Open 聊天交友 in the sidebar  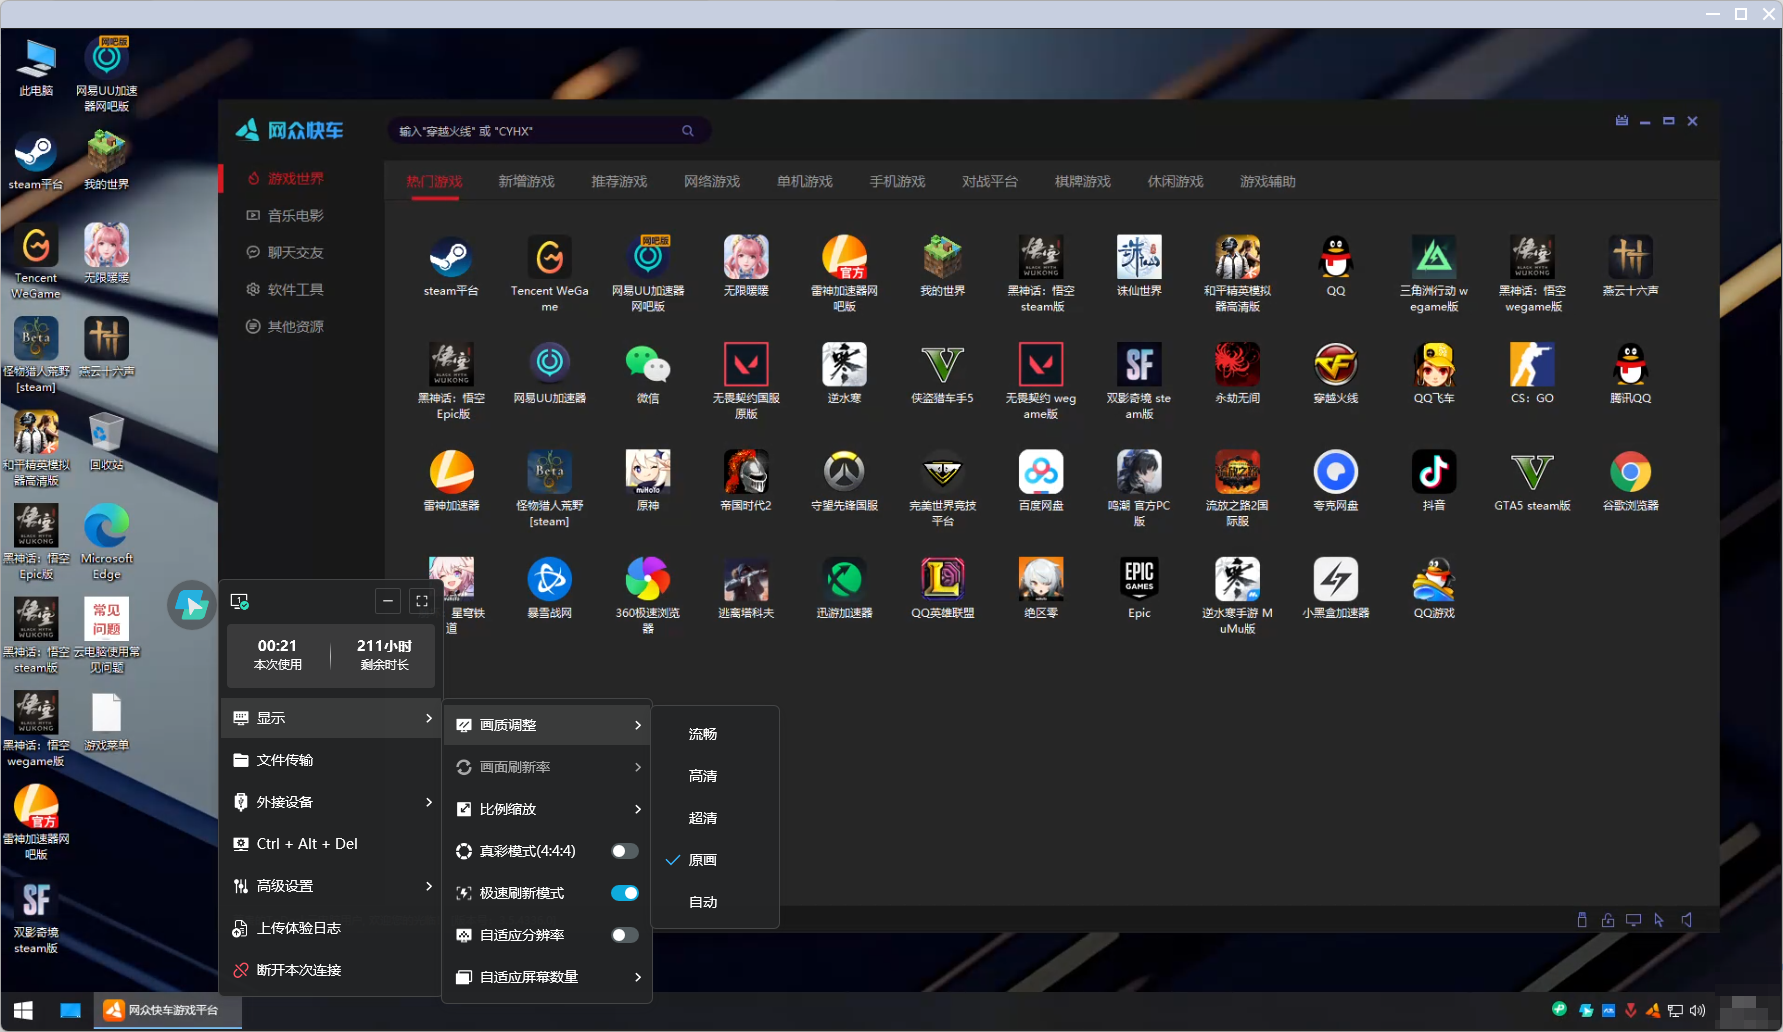point(285,252)
